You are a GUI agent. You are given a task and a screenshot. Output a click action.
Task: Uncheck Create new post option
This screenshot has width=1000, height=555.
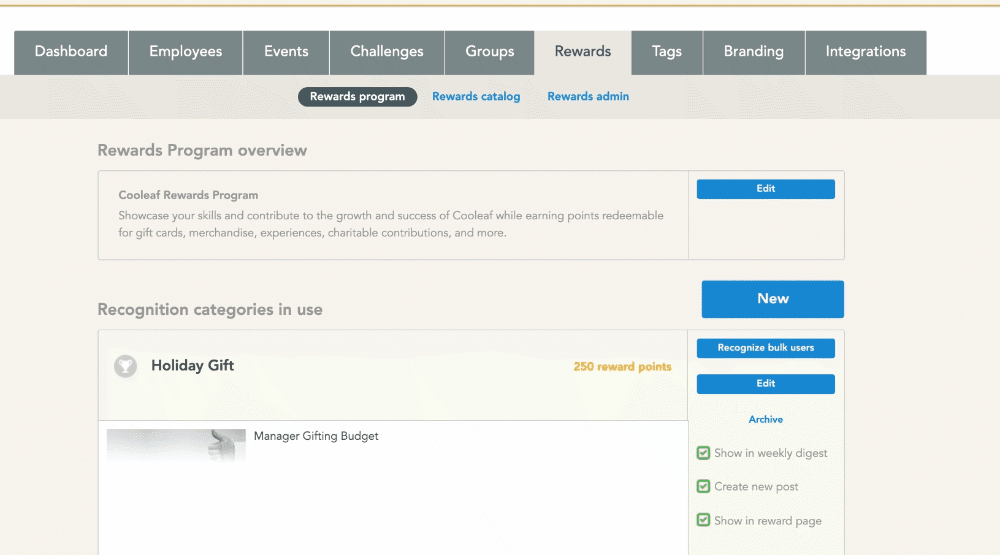(x=703, y=486)
